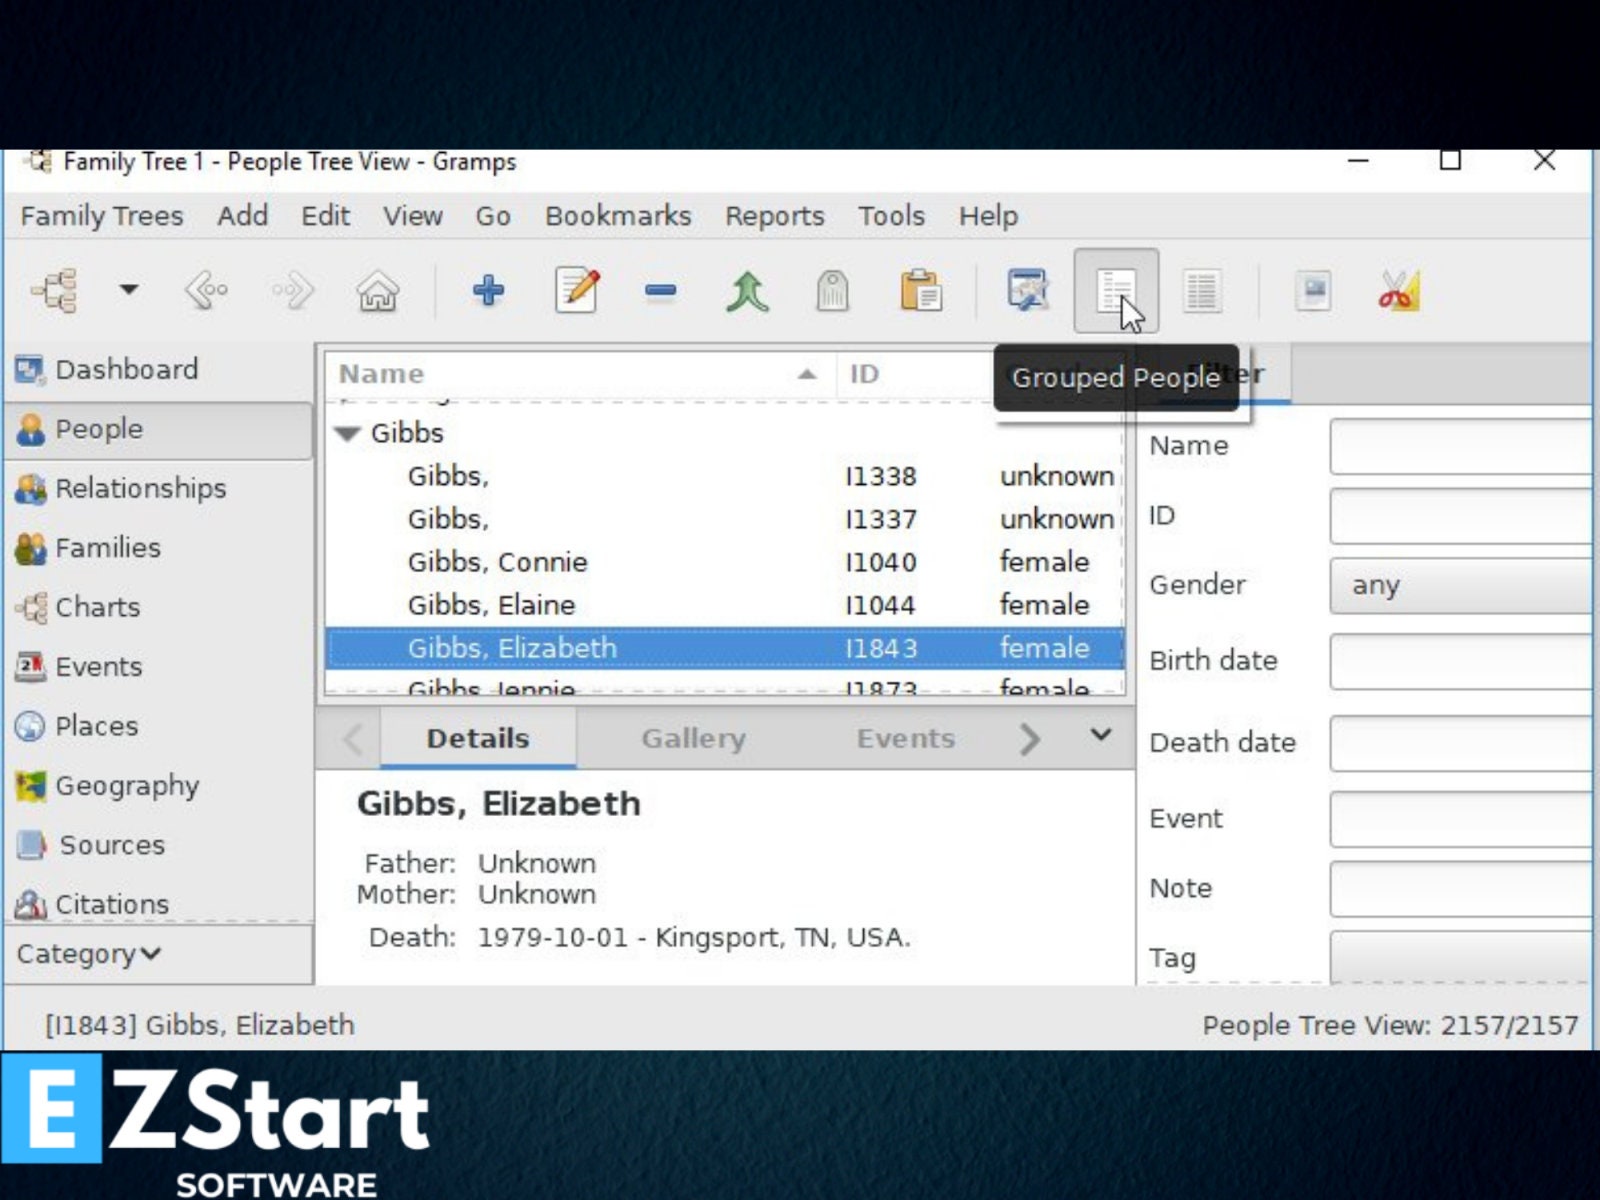This screenshot has height=1200, width=1600.
Task: Open the clipboard icon
Action: pyautogui.click(x=920, y=291)
